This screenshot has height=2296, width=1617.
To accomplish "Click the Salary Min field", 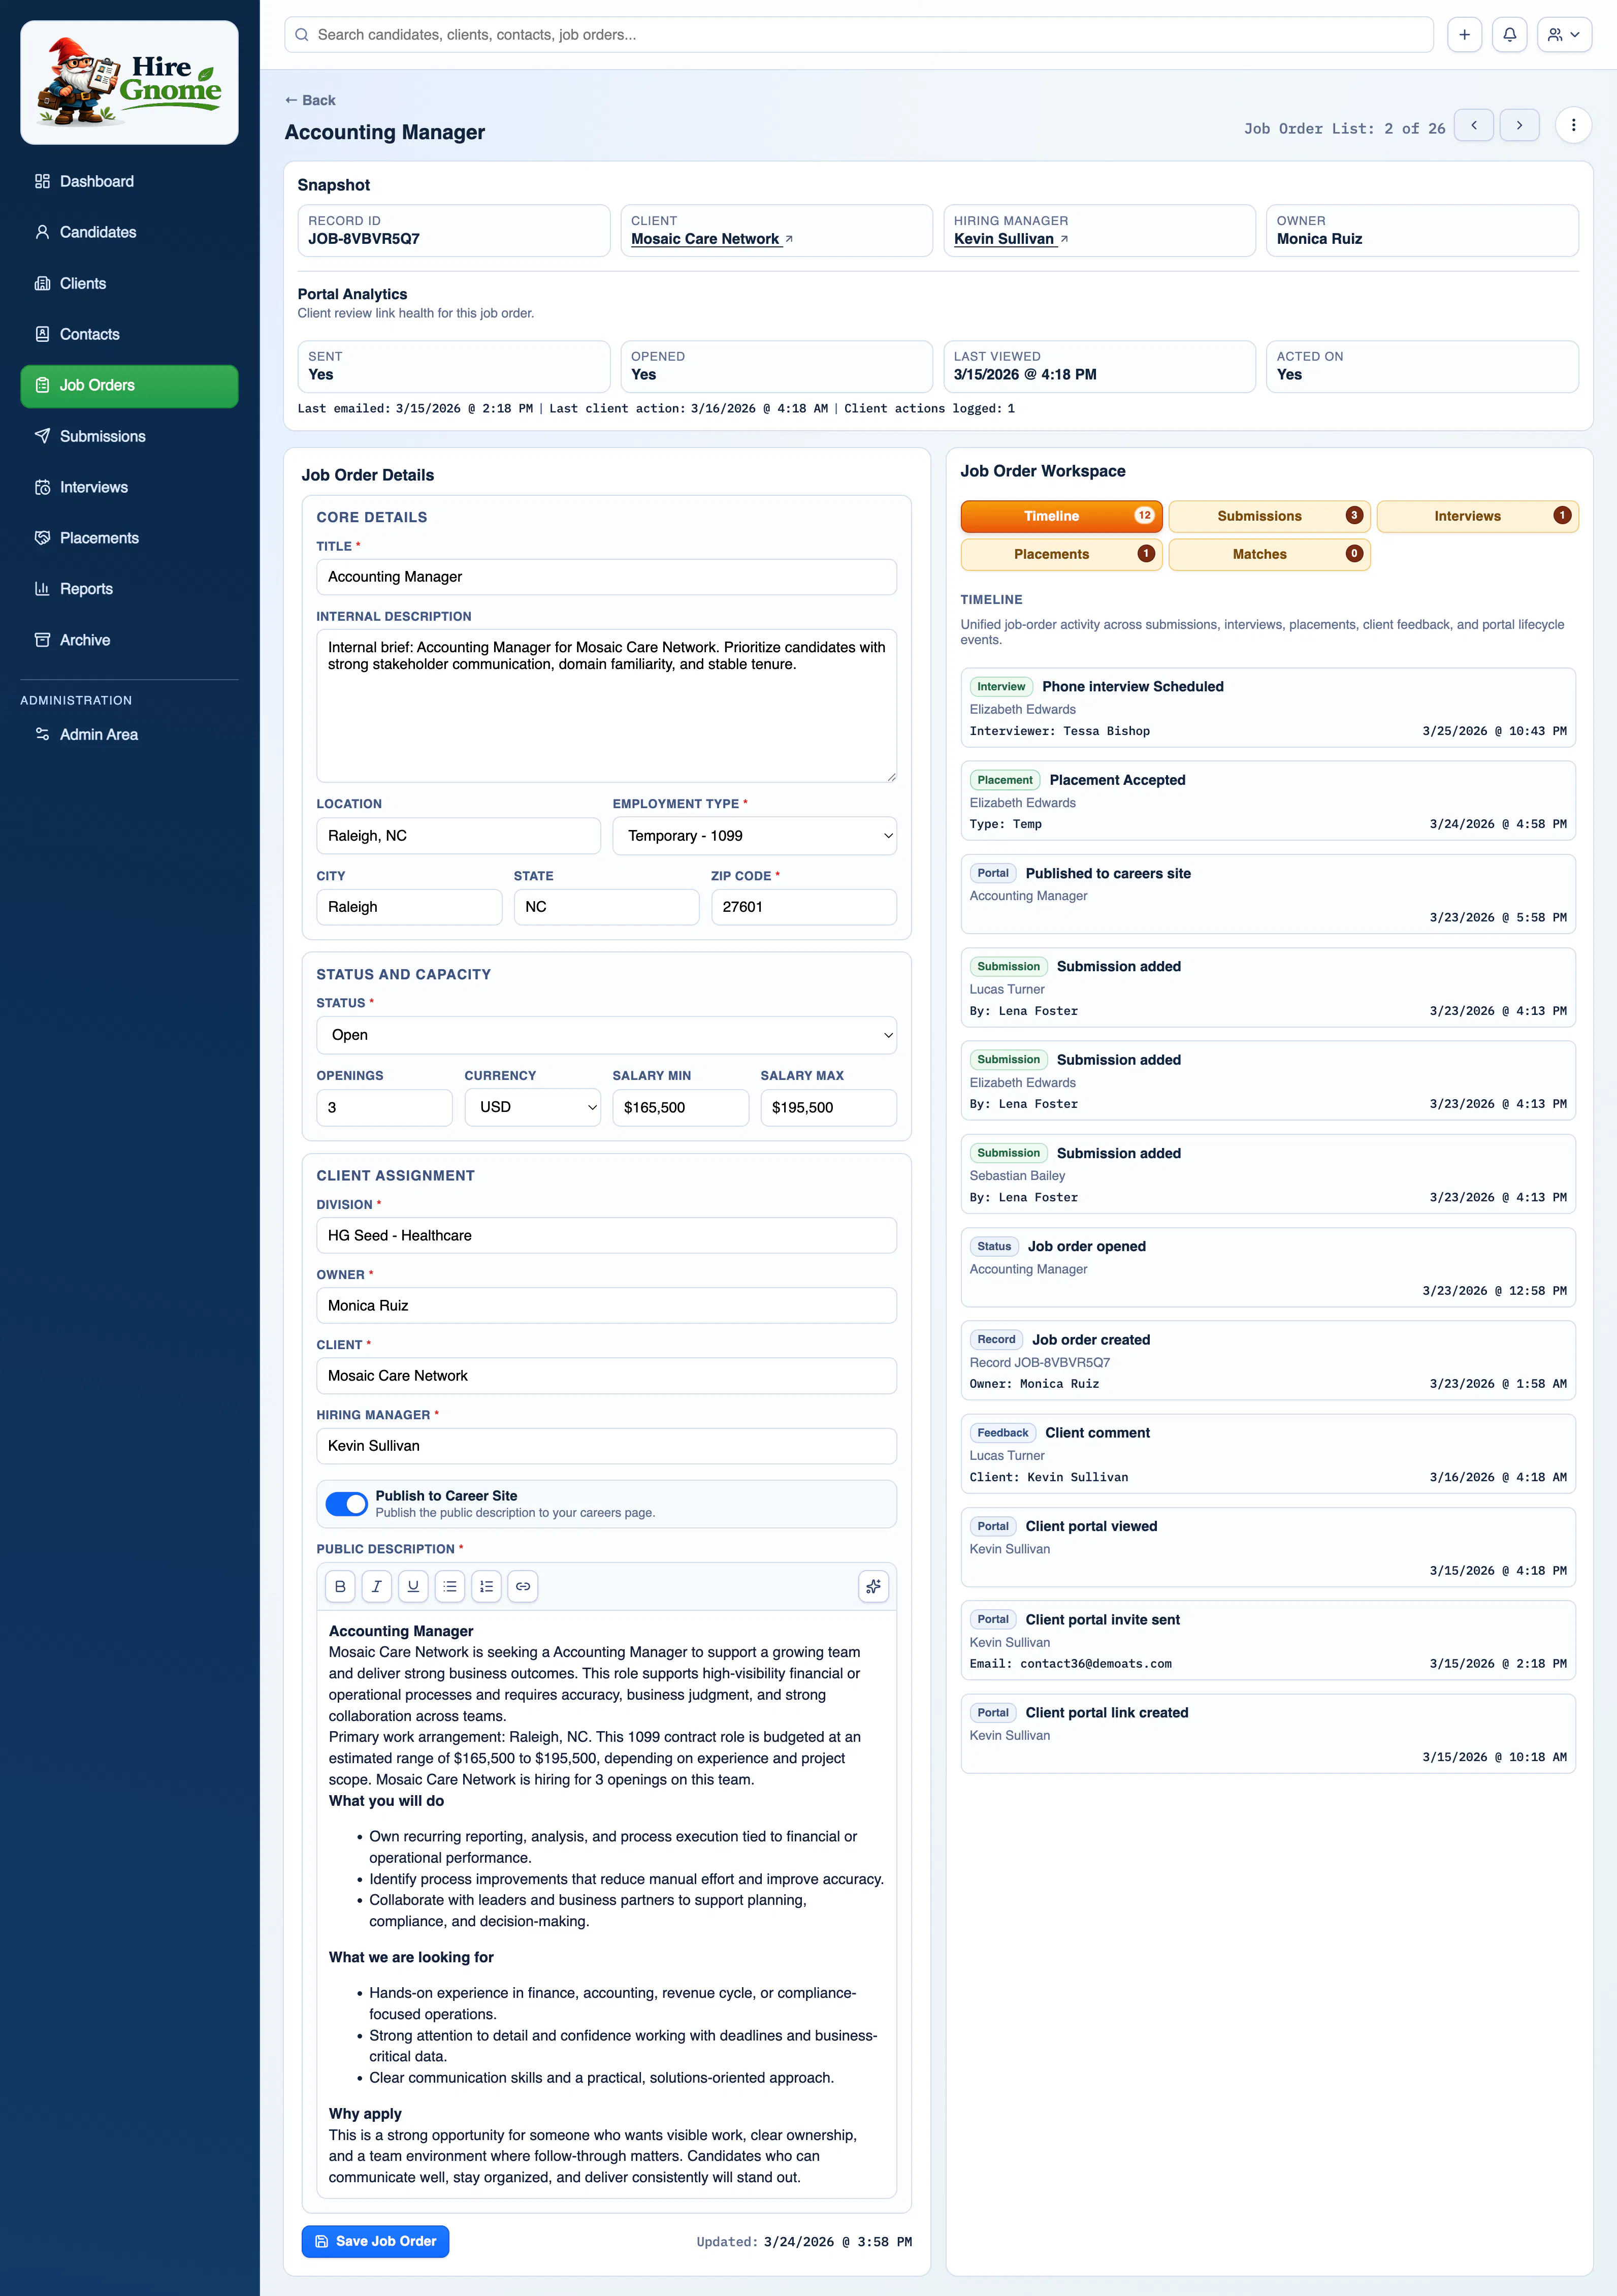I will [680, 1108].
